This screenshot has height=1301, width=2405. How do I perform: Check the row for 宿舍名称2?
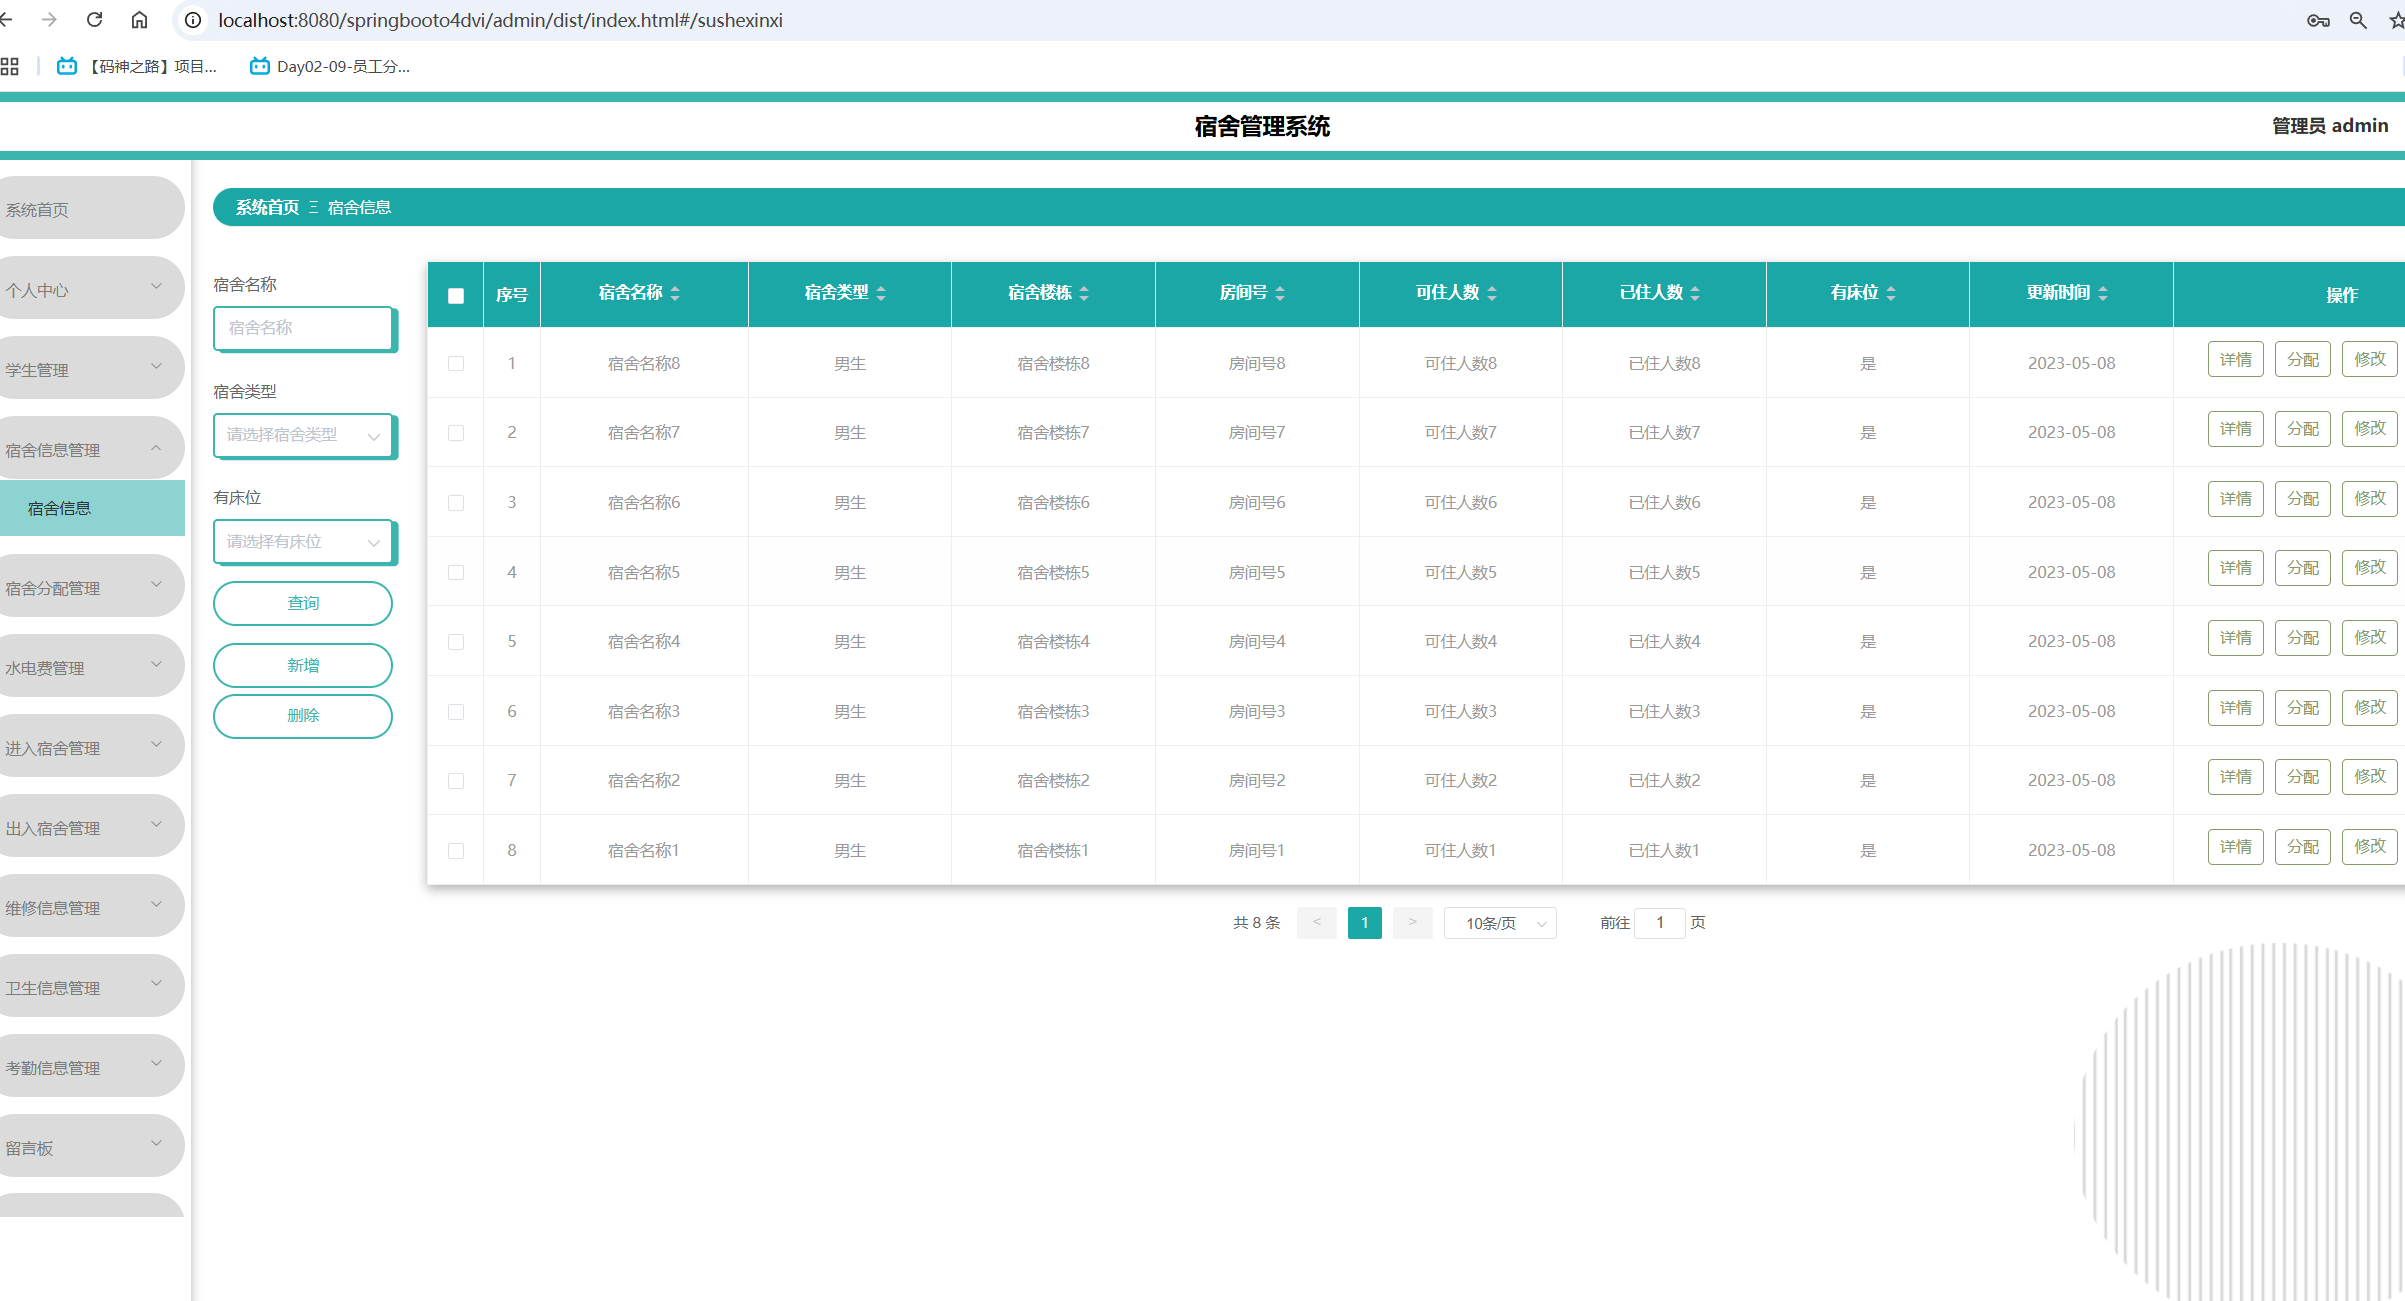[456, 781]
